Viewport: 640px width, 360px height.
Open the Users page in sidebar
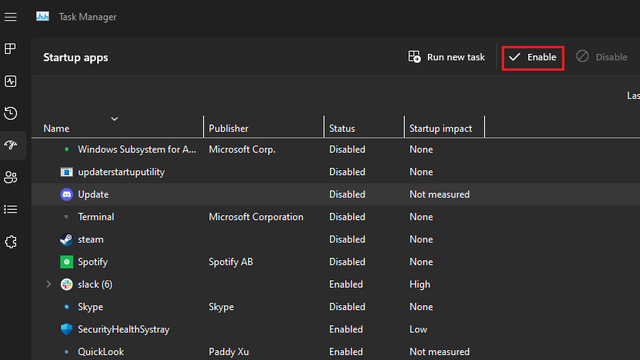pos(11,177)
